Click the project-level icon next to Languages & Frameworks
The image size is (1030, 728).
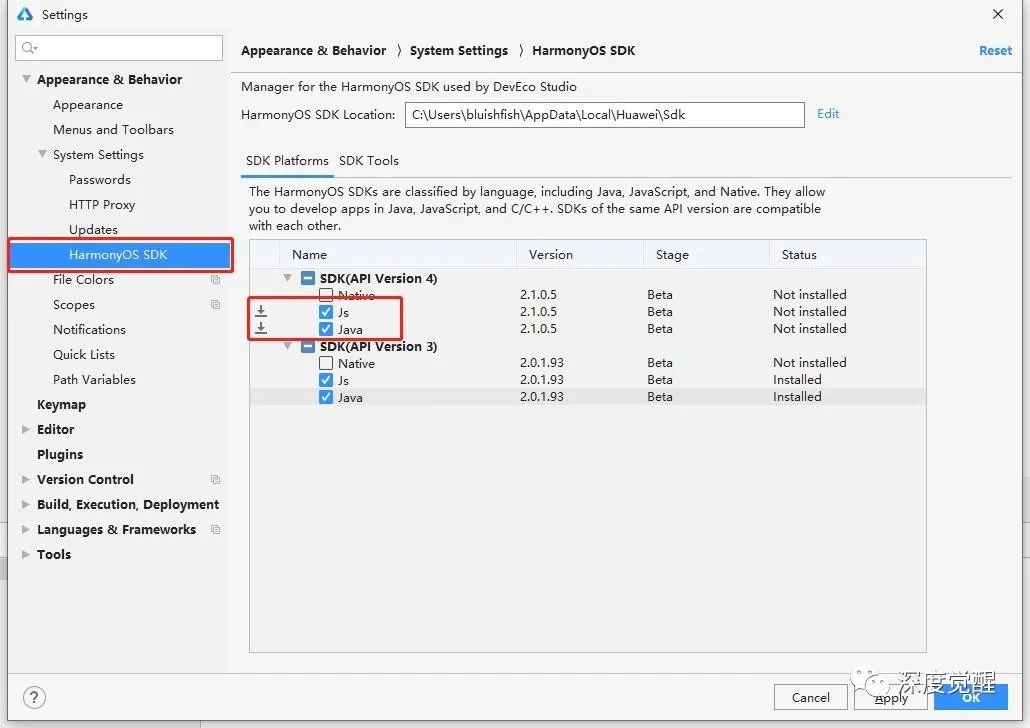coord(215,529)
